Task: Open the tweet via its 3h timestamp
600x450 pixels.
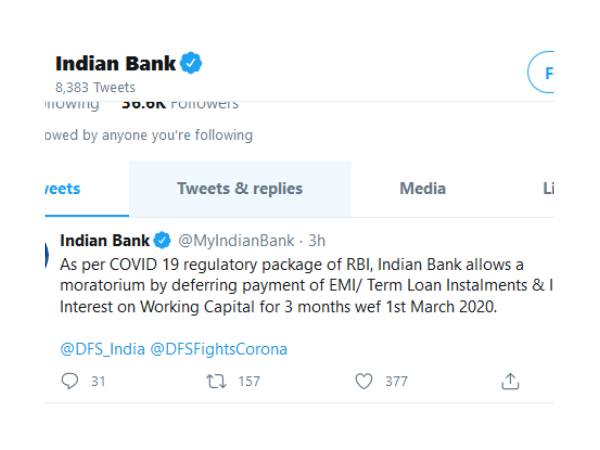Action: coord(317,240)
